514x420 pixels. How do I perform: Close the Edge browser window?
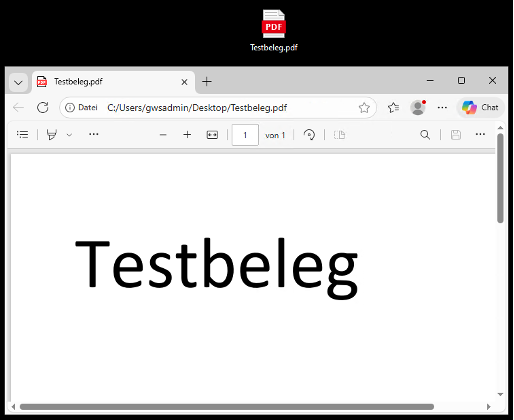point(492,80)
